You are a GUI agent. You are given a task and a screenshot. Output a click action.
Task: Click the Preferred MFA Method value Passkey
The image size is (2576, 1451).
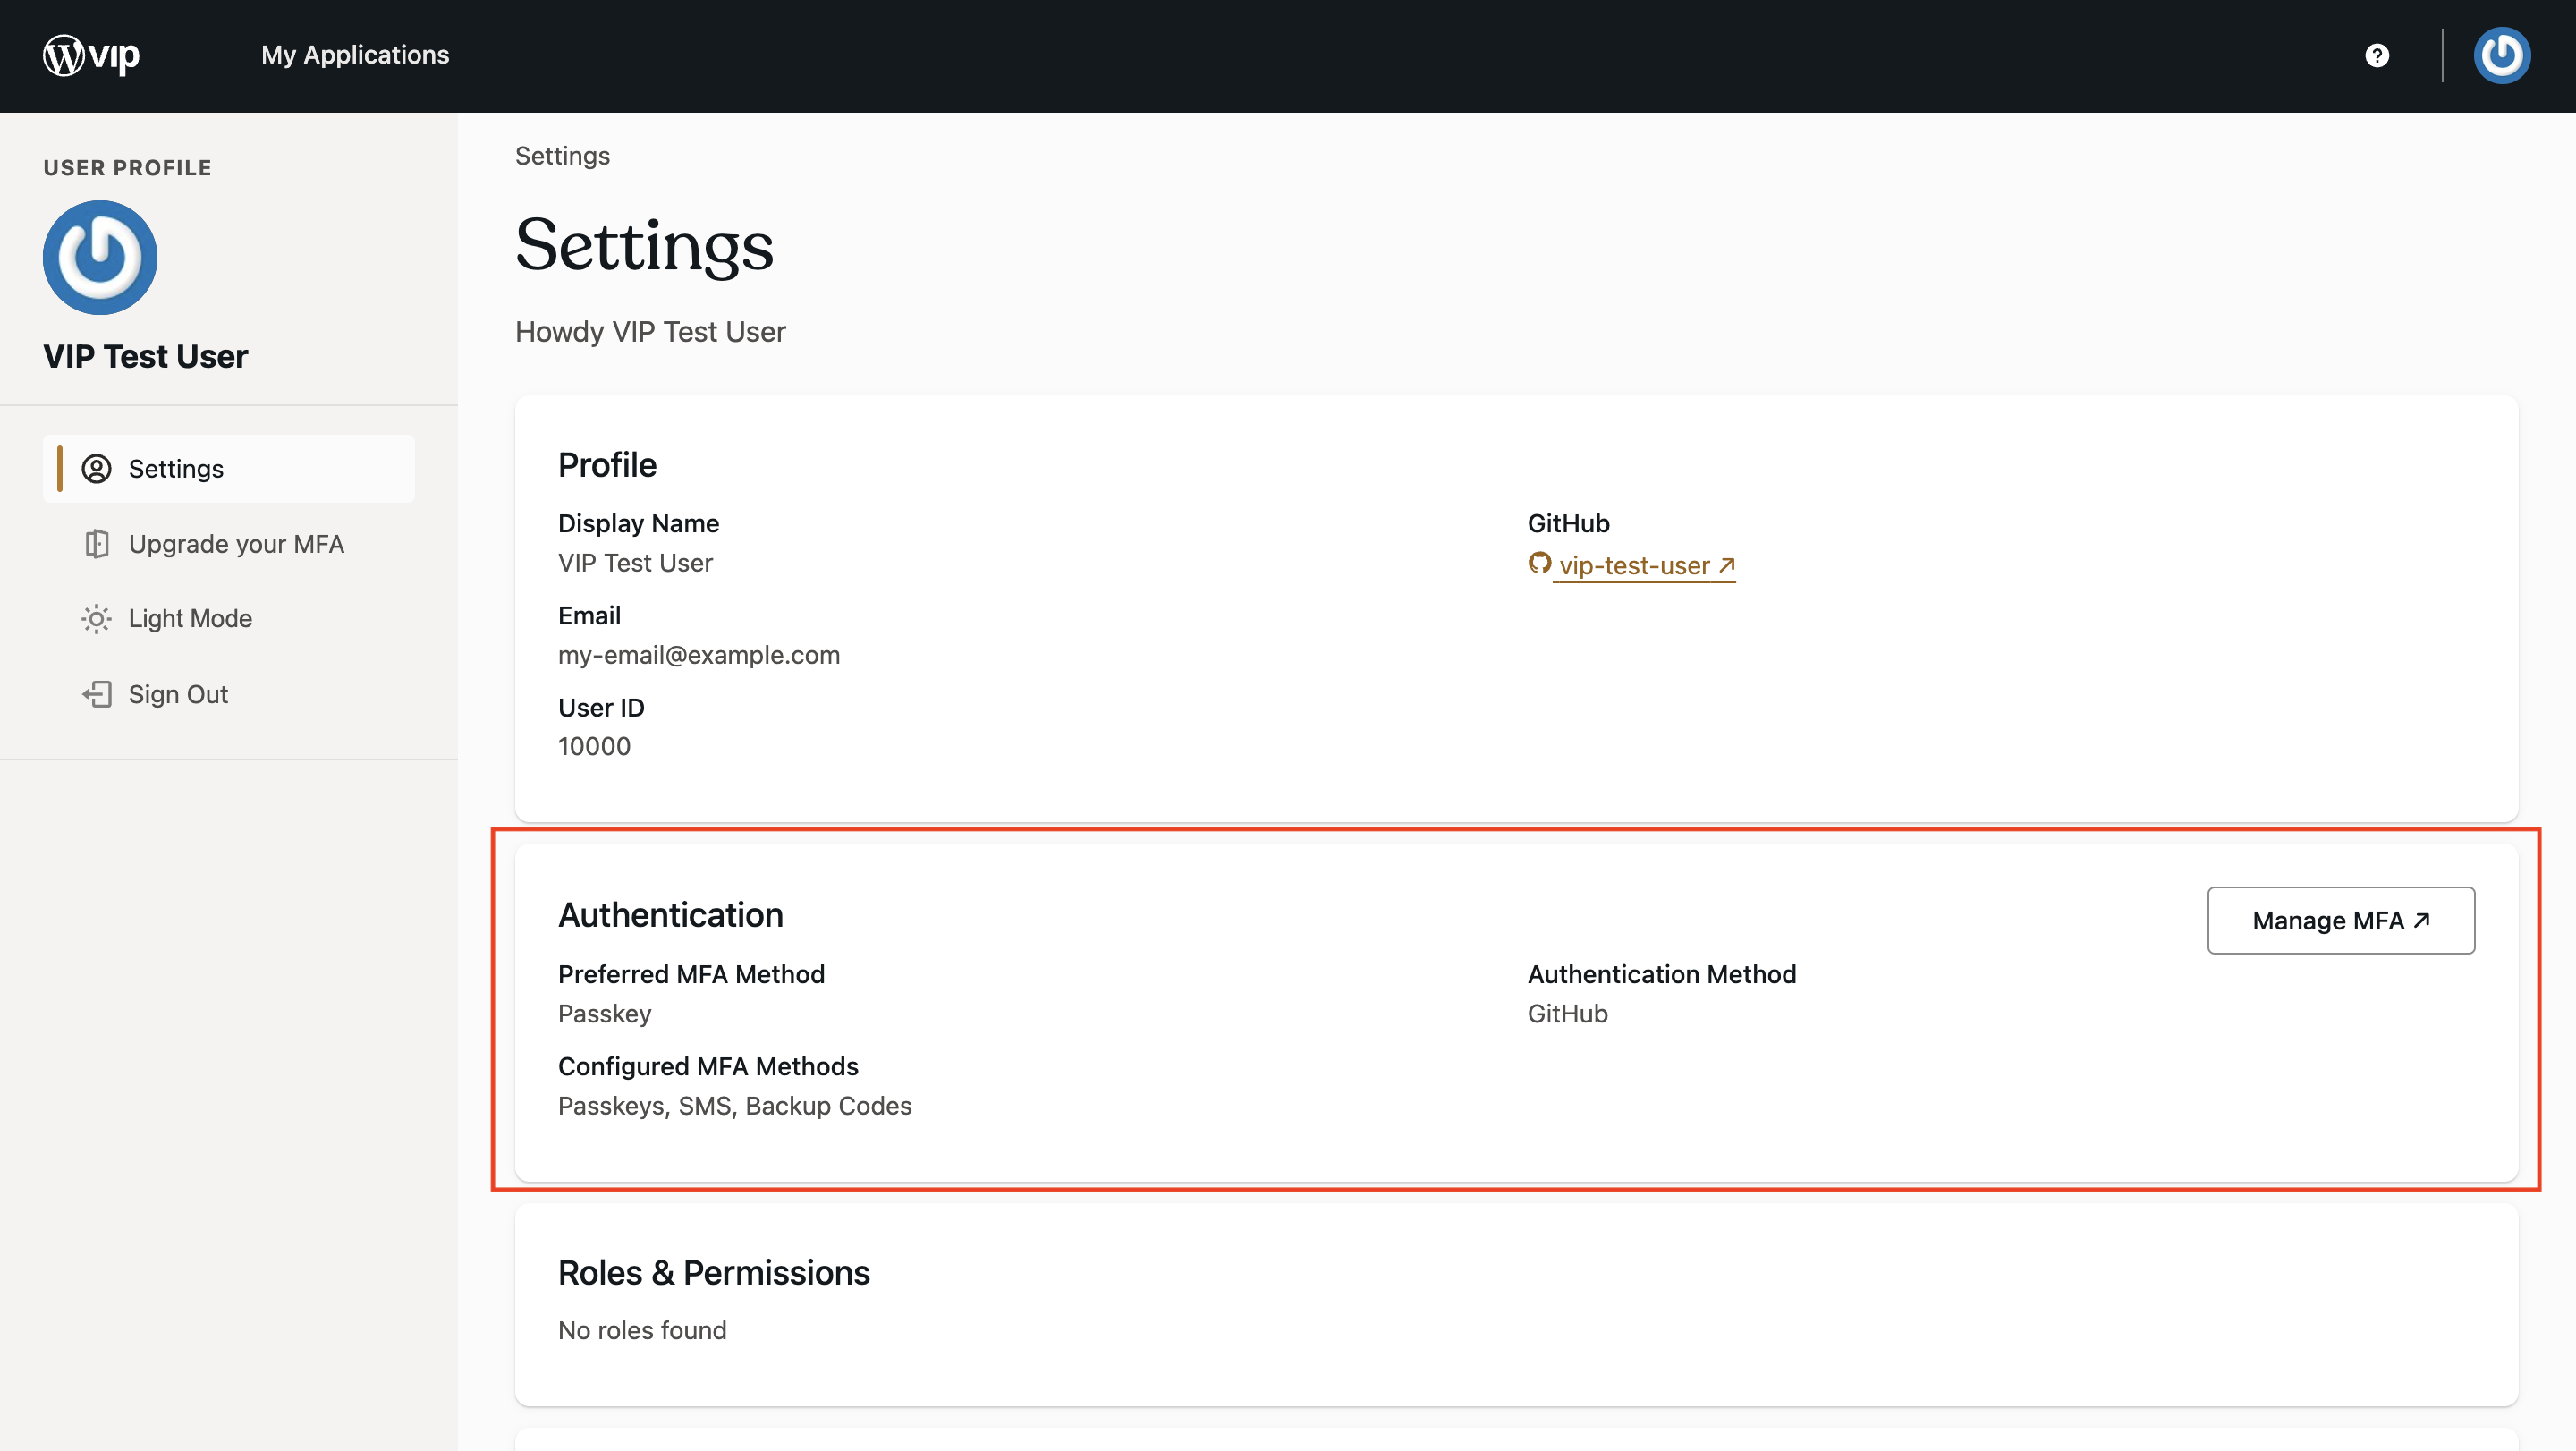point(604,1014)
